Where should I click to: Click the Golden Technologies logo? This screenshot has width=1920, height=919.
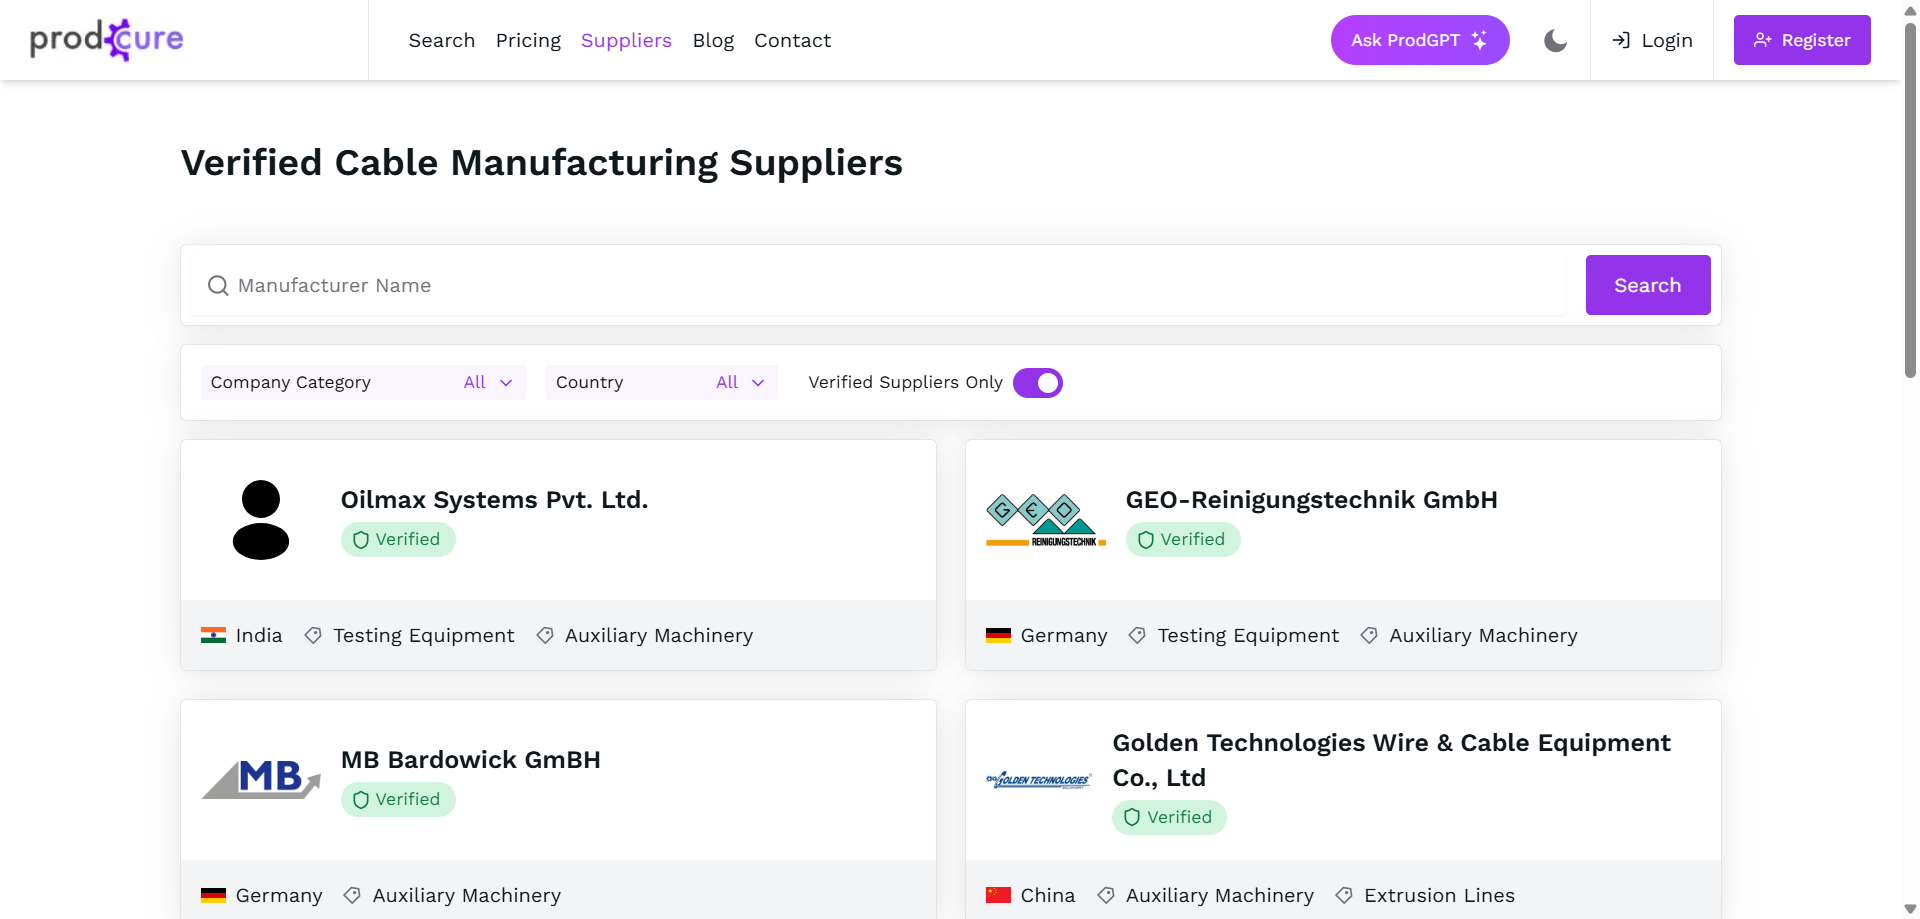[1039, 780]
